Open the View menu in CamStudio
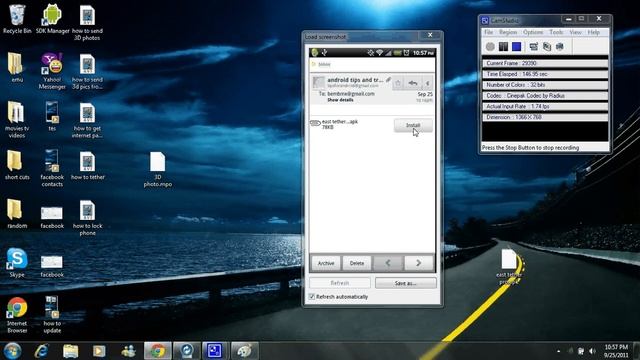The image size is (640, 360). 575,32
